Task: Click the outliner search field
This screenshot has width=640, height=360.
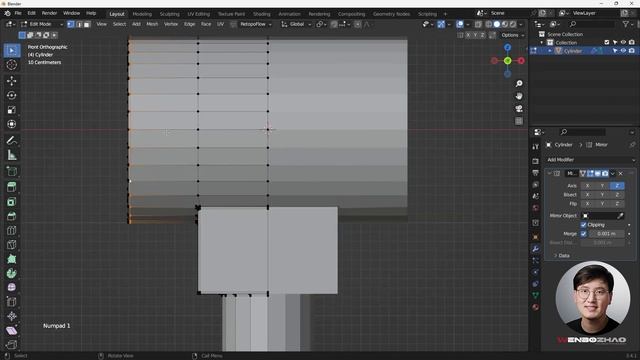Action: [x=592, y=24]
